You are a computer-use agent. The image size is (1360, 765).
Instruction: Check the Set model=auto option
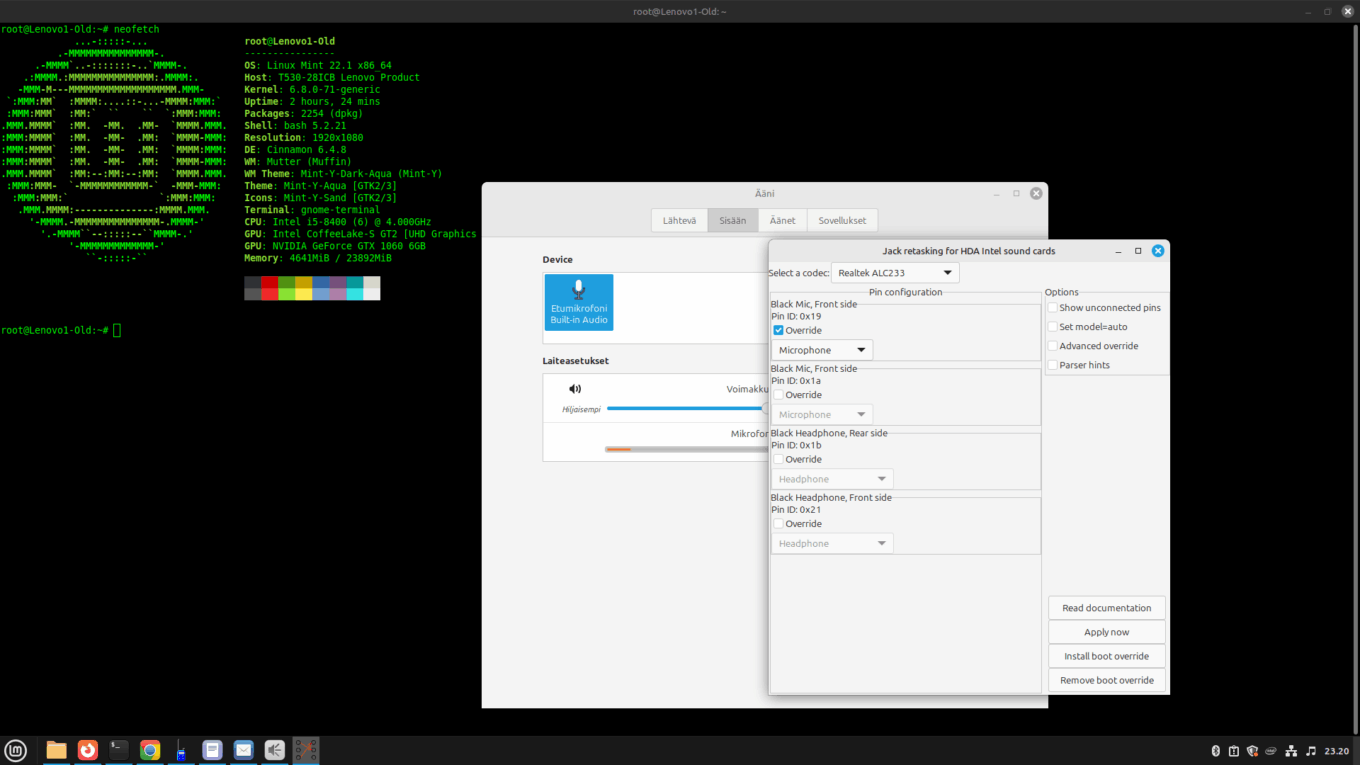pyautogui.click(x=1052, y=327)
